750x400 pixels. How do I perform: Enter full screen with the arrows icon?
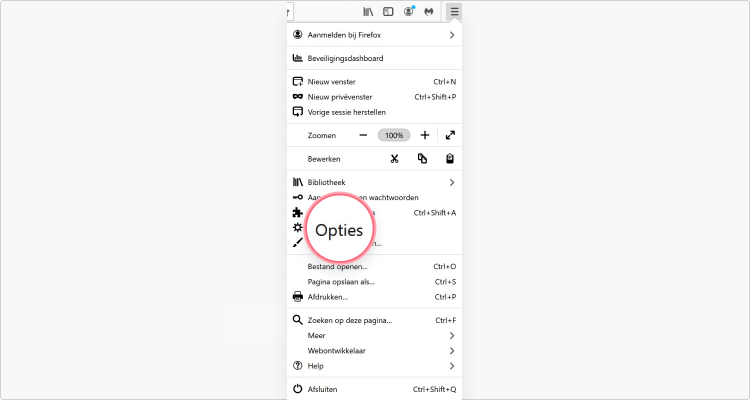[450, 135]
